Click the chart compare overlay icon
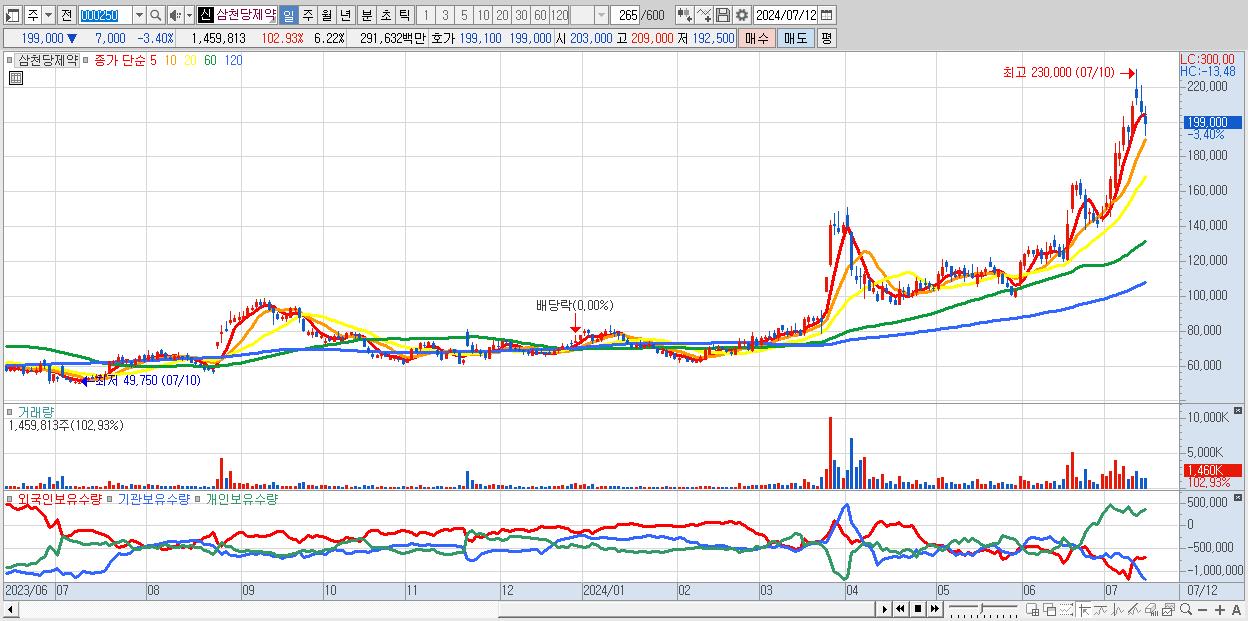The height and width of the screenshot is (621, 1248). 1169,609
